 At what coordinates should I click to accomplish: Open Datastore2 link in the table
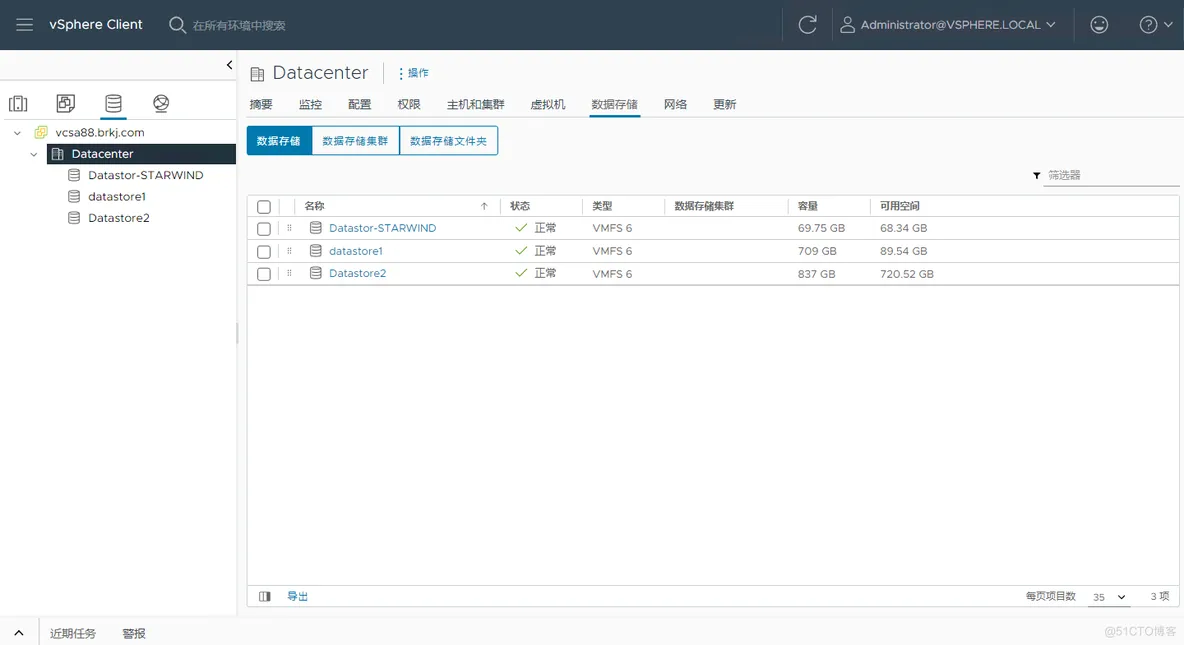[357, 273]
